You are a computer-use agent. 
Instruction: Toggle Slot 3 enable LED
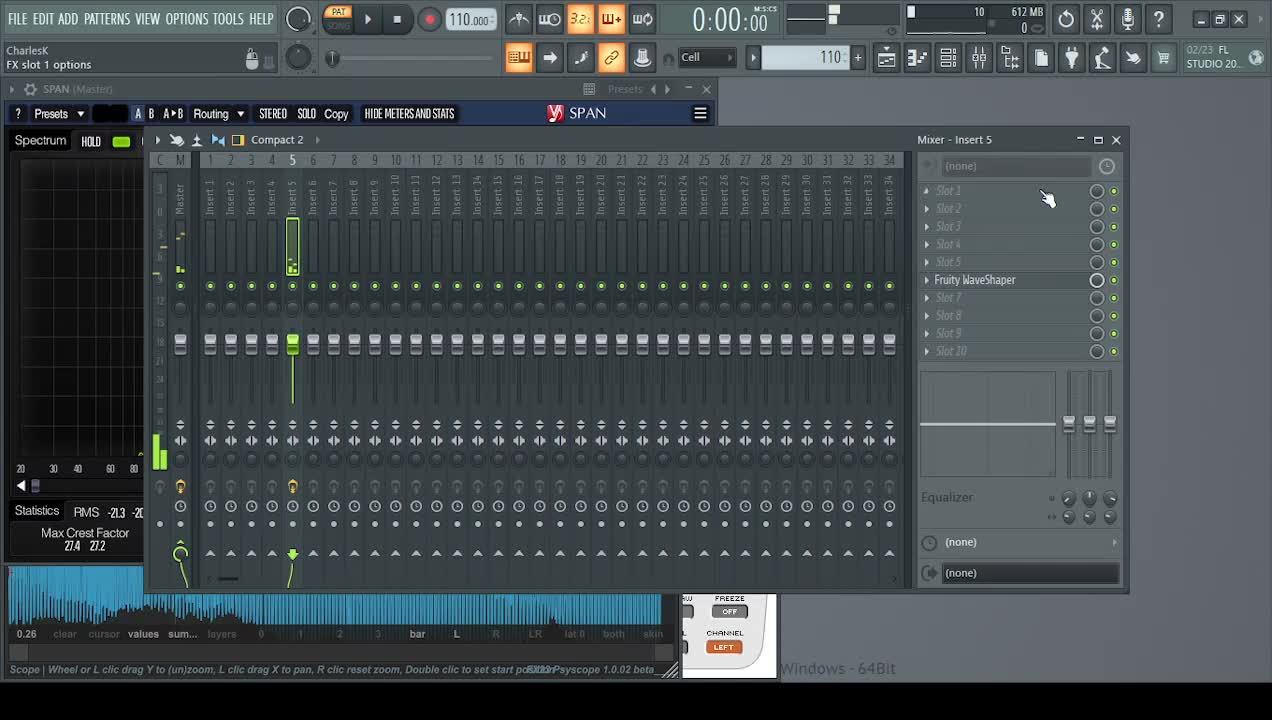[1114, 227]
